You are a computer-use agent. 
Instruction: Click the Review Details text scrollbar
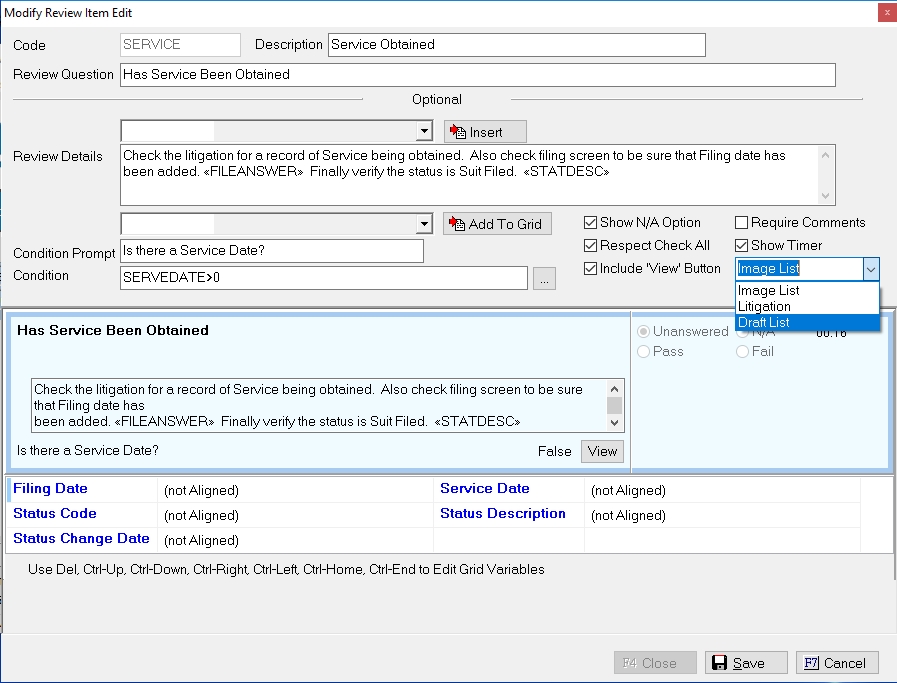point(826,175)
